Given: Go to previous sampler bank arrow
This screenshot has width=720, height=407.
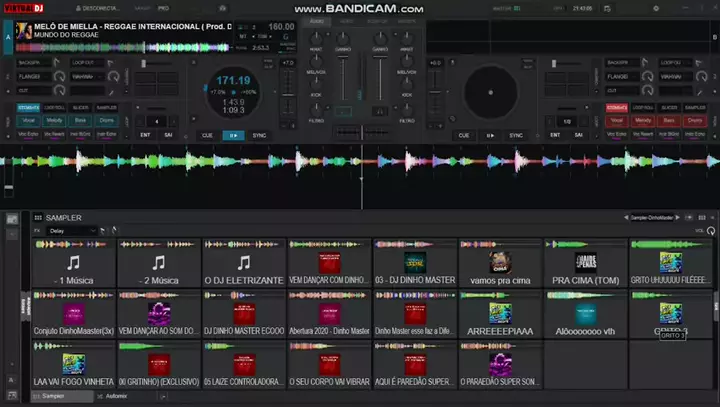Looking at the screenshot, I should [x=626, y=218].
